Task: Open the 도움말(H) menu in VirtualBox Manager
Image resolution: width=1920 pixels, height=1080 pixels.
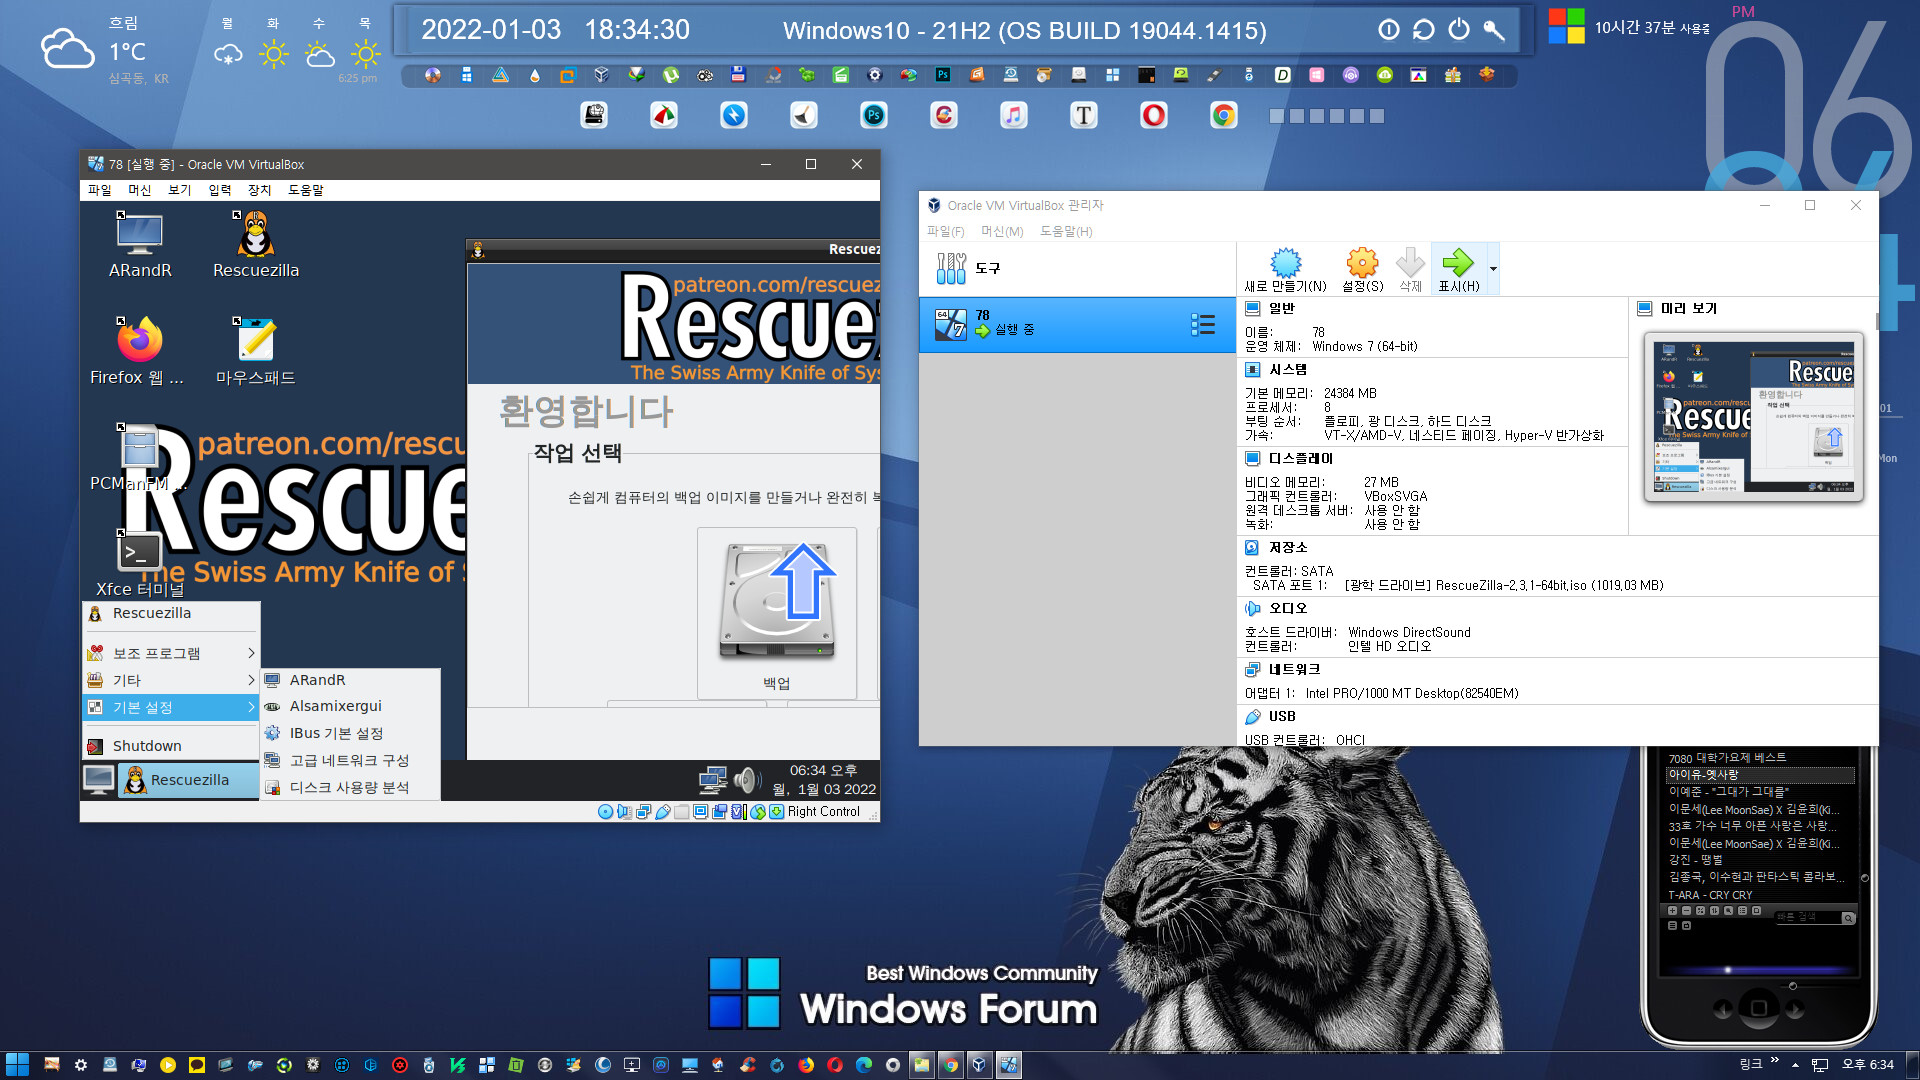Action: 1066,231
